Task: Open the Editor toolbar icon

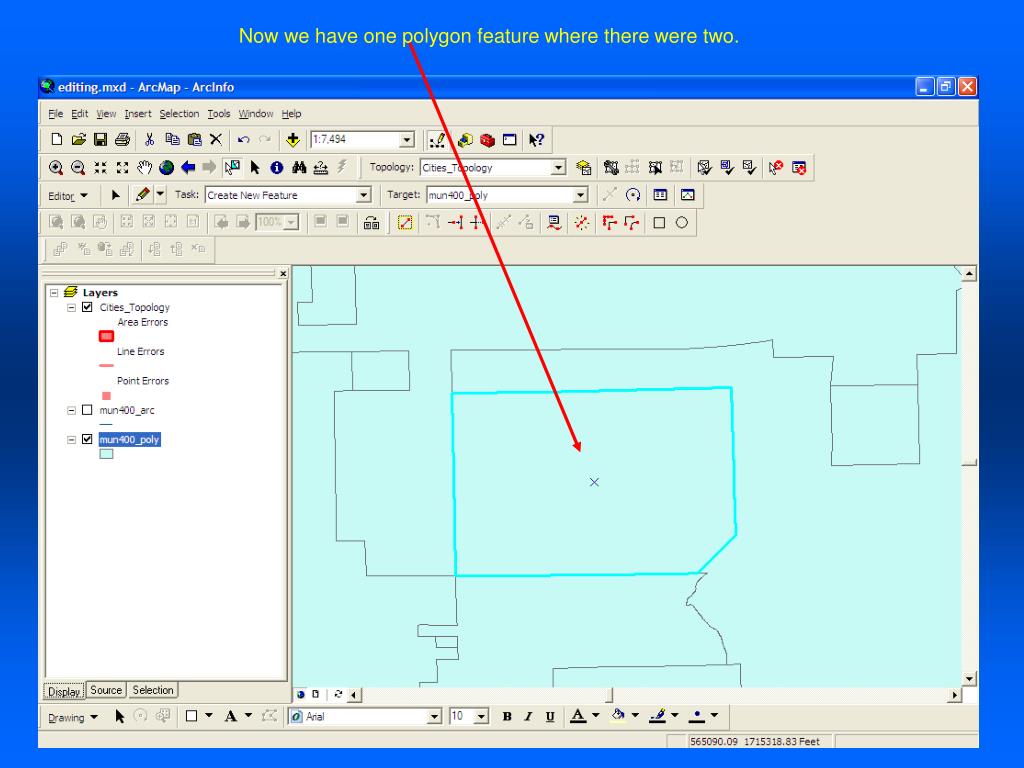Action: coord(437,140)
